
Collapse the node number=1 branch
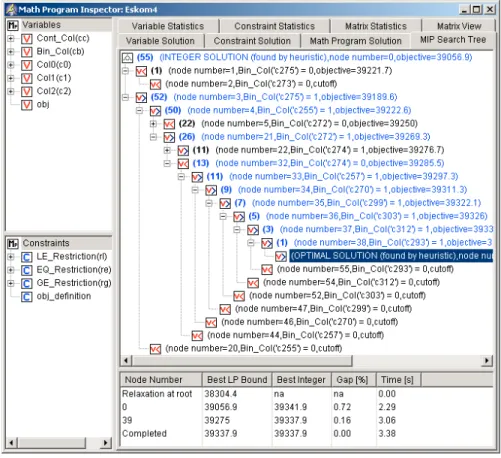[125, 71]
